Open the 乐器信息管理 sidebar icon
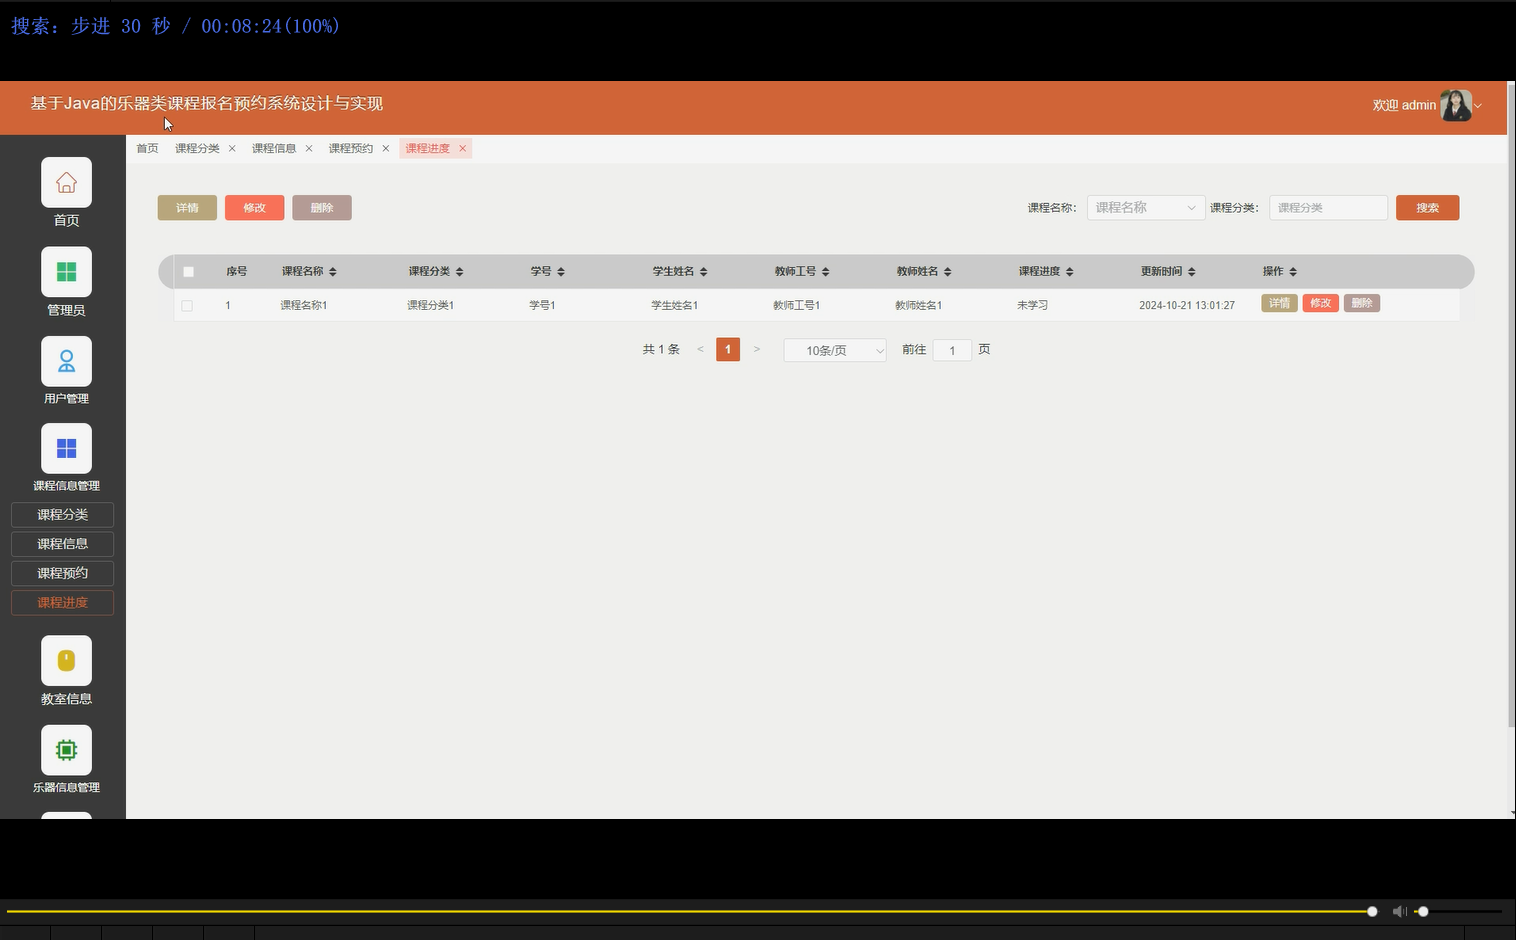This screenshot has width=1516, height=940. tap(66, 750)
